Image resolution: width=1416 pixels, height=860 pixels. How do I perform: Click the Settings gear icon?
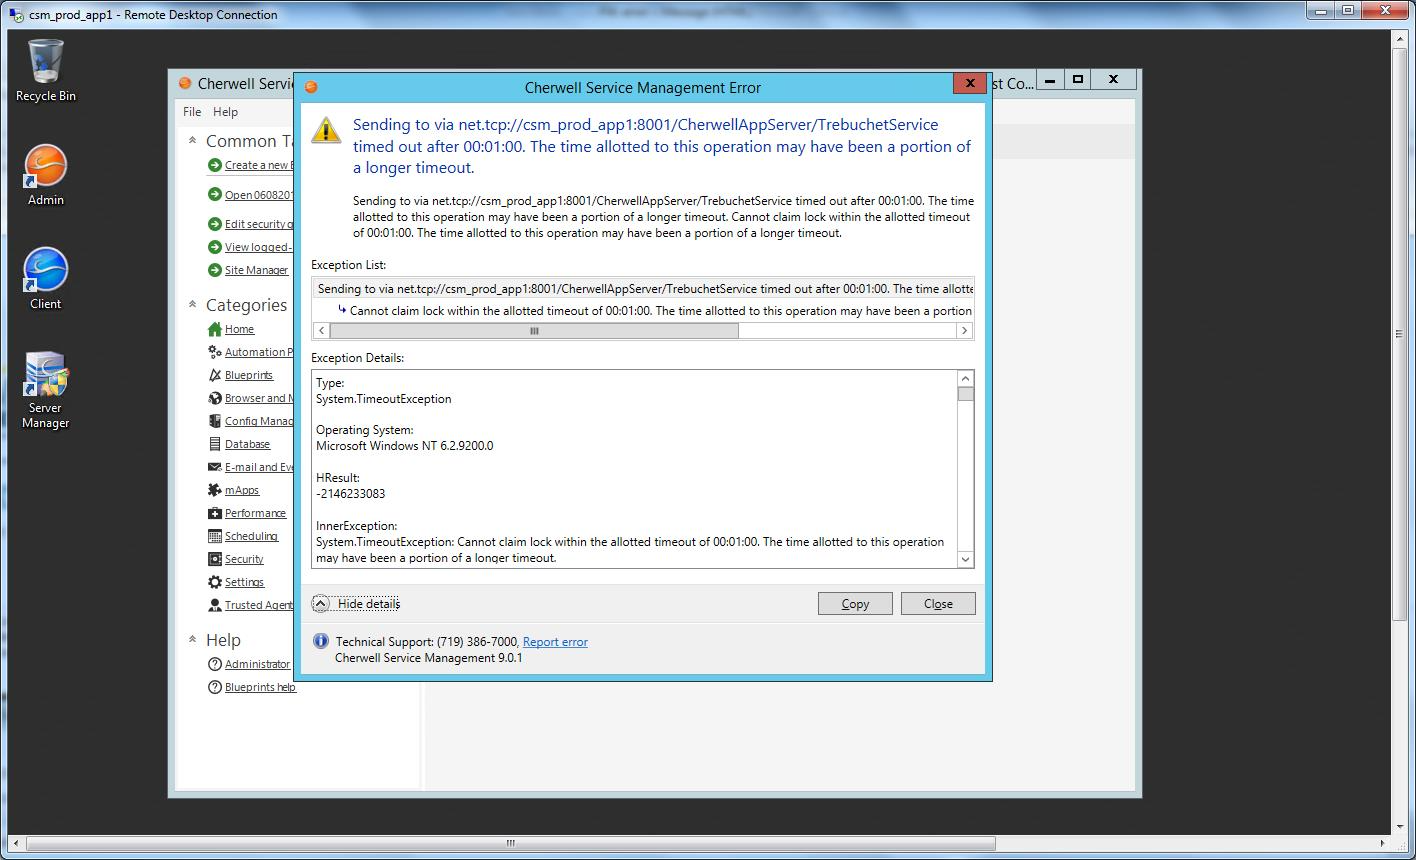click(214, 582)
